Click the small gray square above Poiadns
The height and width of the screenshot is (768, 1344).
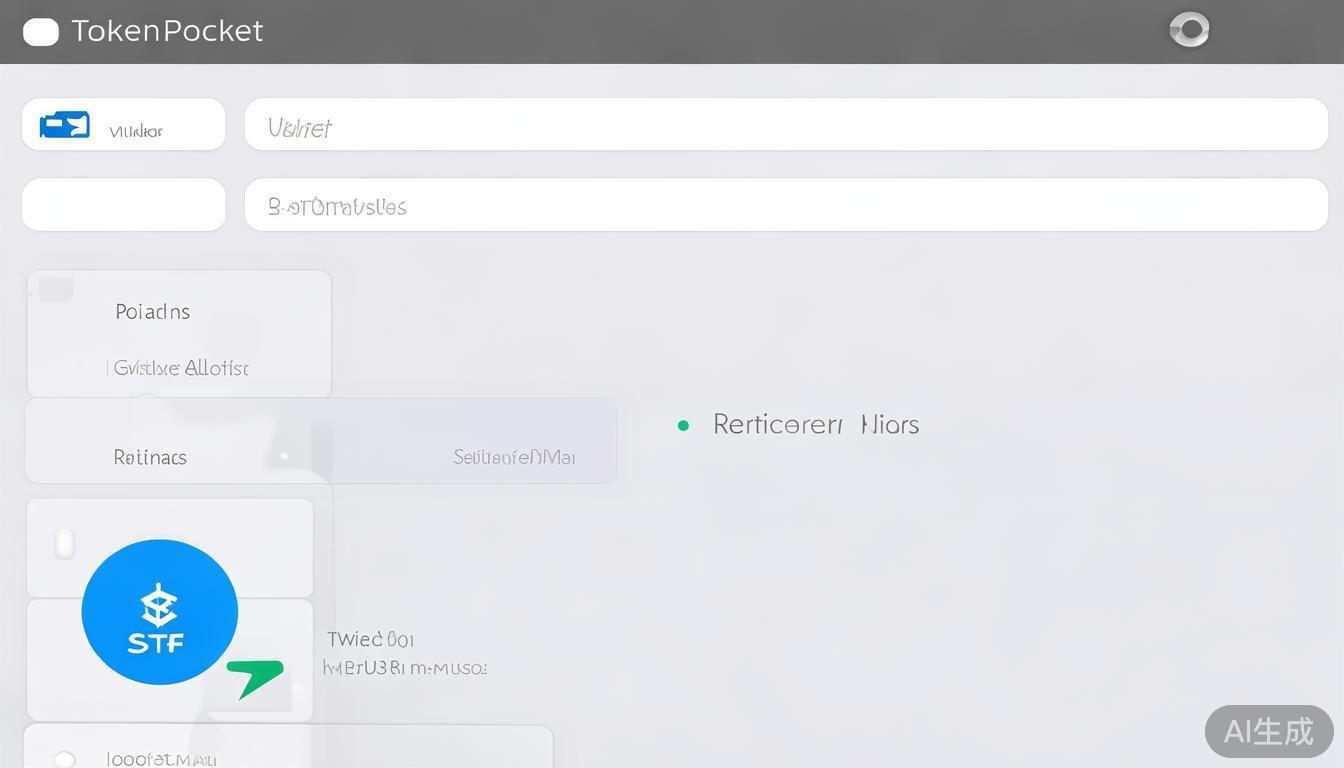point(56,289)
